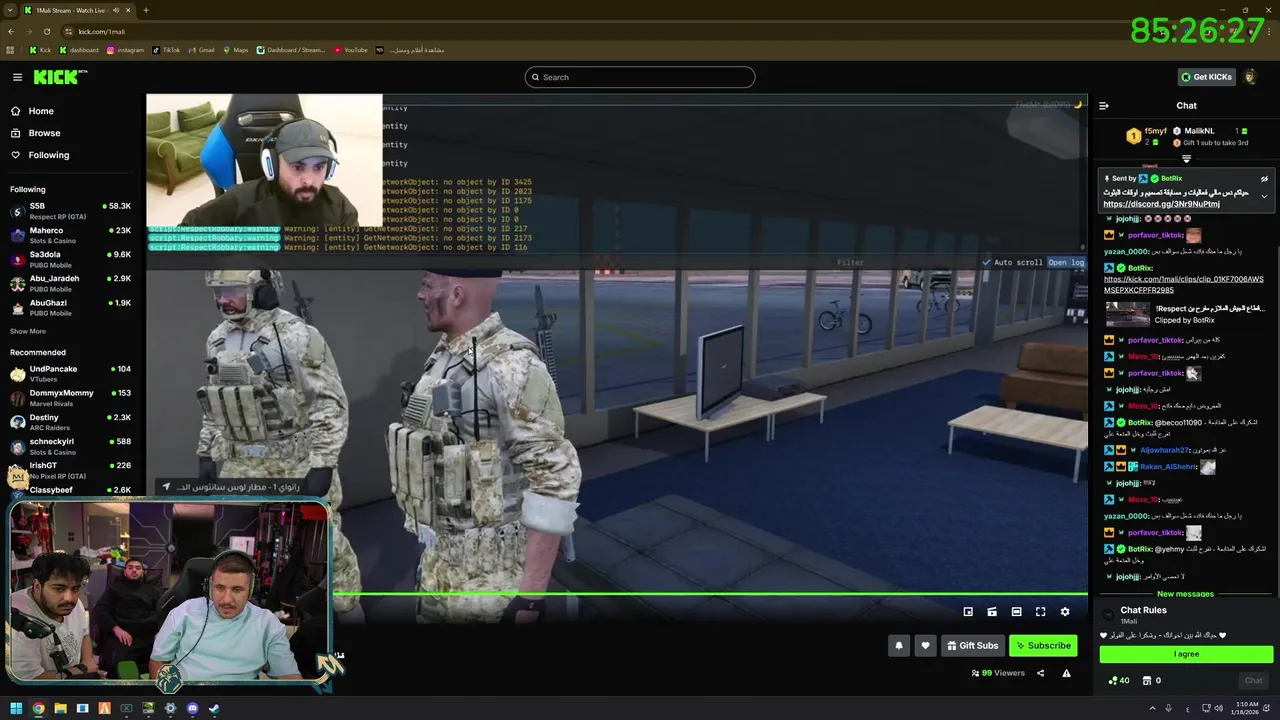Unpin the BotRix pinned message
This screenshot has height=720, width=1280.
[1264, 179]
